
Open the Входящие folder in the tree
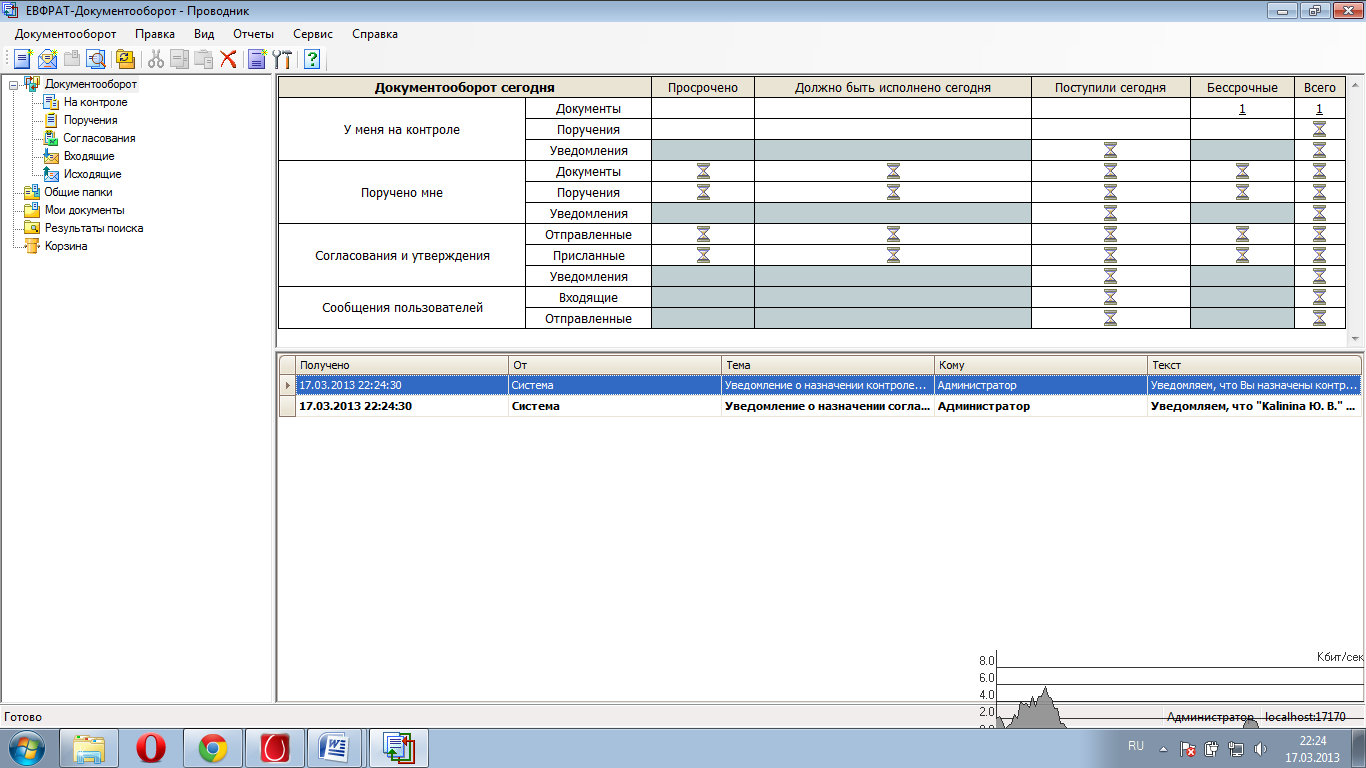[x=89, y=156]
